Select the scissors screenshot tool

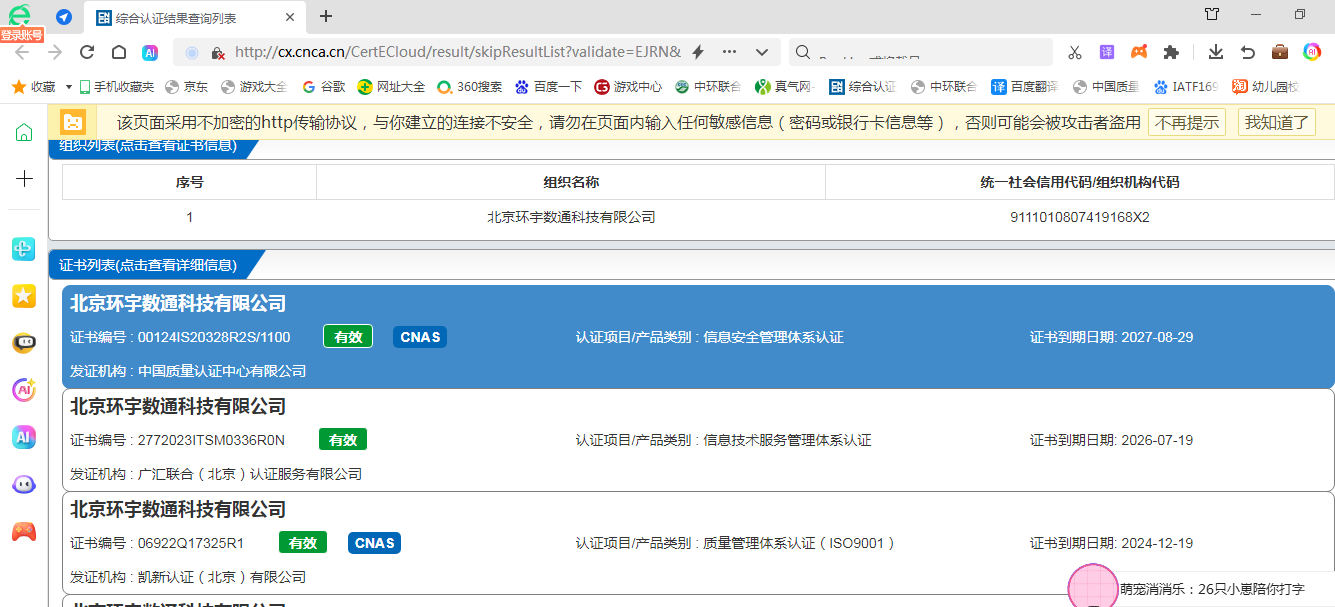click(x=1075, y=52)
